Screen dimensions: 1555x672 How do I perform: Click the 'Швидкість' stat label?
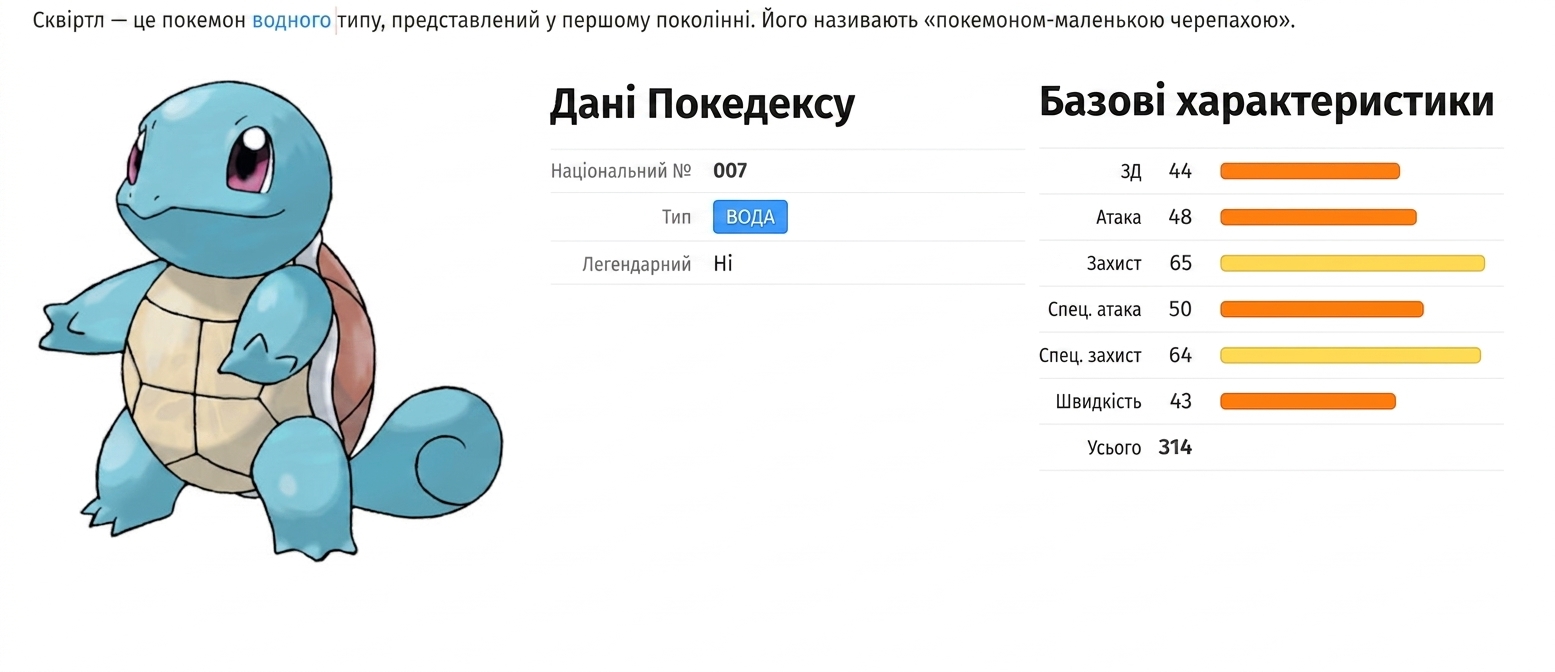coord(1098,402)
